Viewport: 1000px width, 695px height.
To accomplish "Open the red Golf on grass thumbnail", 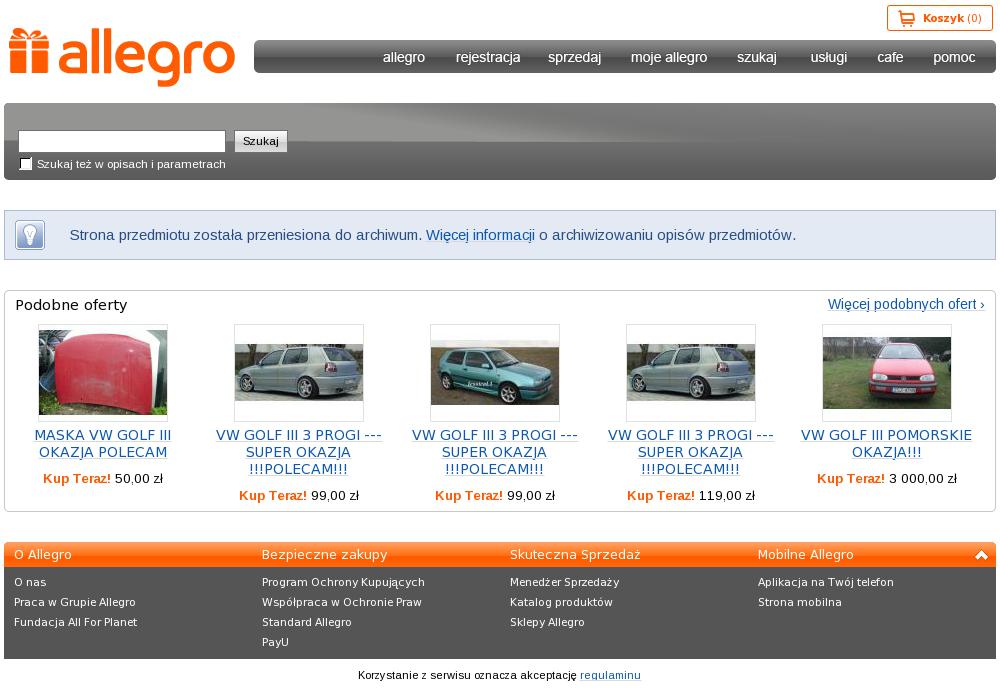I will point(886,372).
